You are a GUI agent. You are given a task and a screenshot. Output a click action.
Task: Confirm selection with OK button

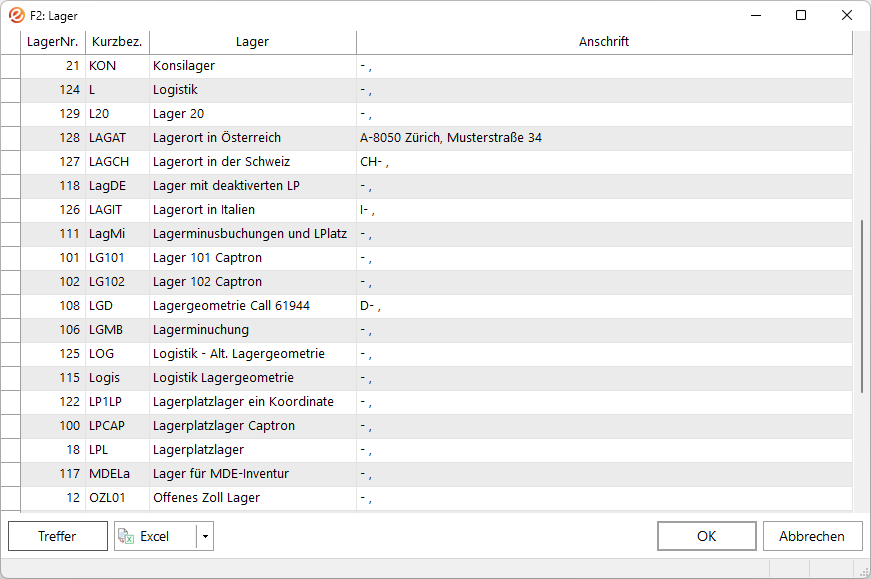tap(707, 536)
